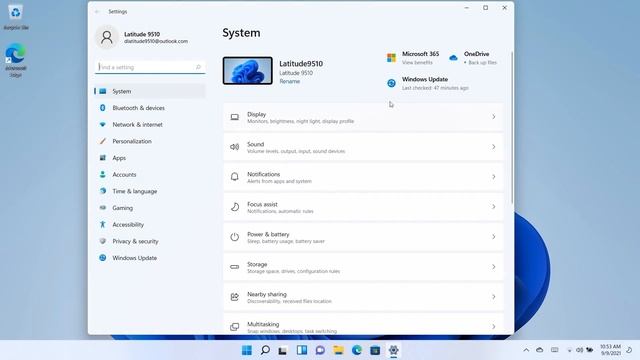The width and height of the screenshot is (640, 360).
Task: Click the Settings back arrow
Action: [x=97, y=12]
